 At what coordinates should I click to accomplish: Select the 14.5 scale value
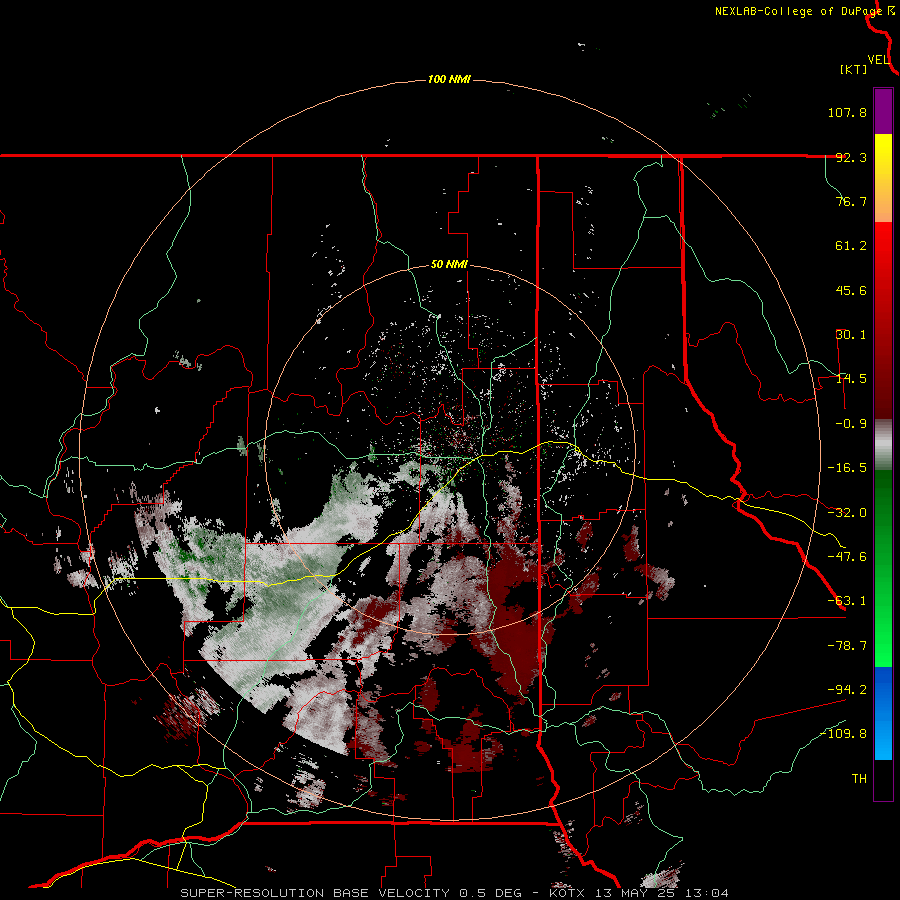point(851,379)
